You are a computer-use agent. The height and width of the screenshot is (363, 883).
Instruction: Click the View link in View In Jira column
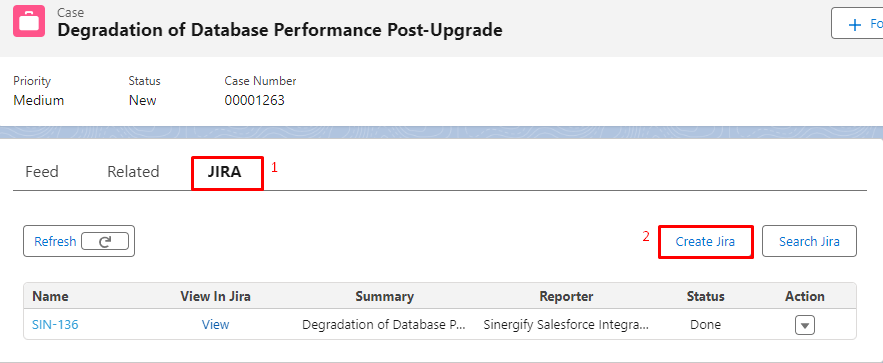(216, 325)
